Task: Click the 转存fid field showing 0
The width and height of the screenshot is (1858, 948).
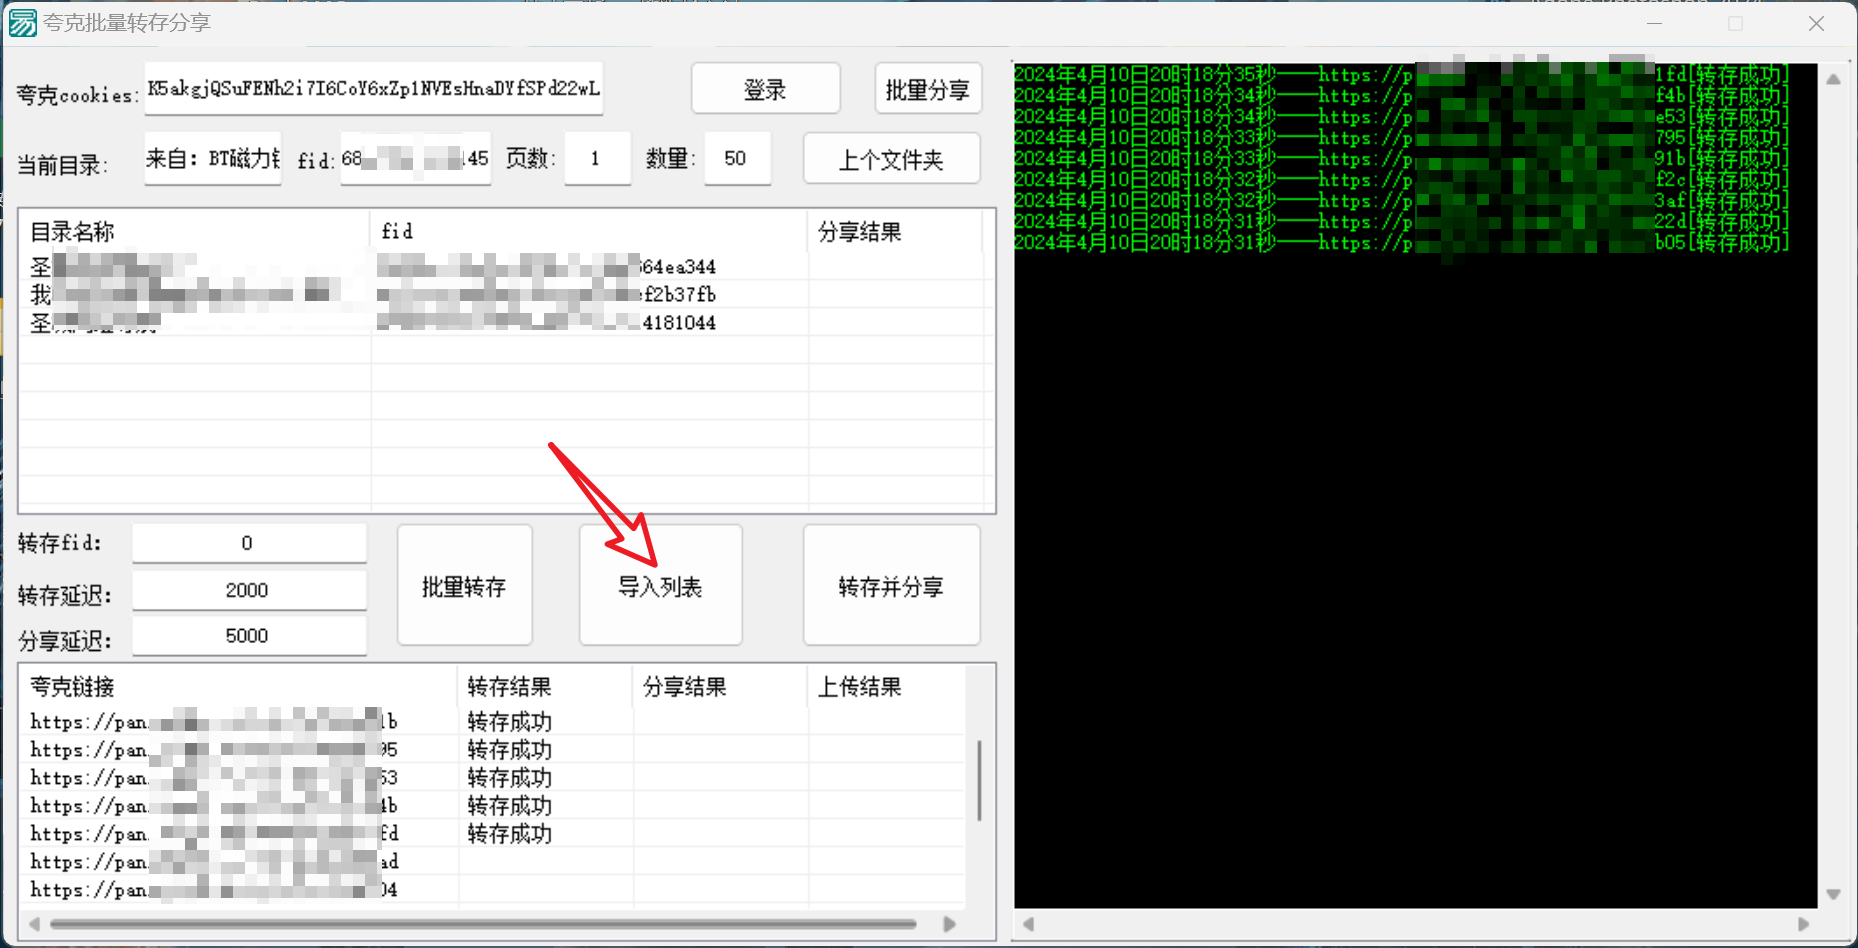Action: (248, 542)
